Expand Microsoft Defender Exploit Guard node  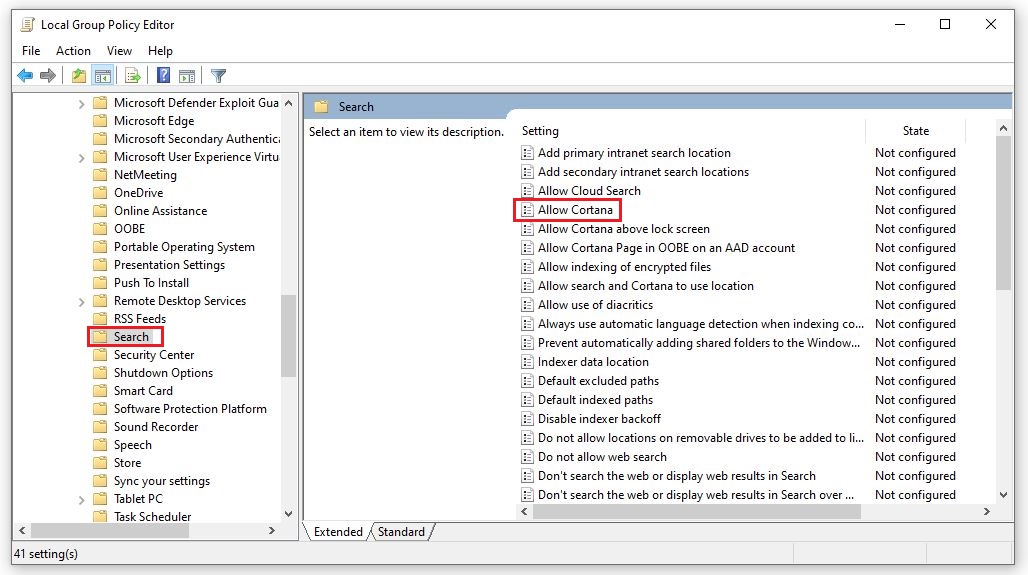point(82,103)
